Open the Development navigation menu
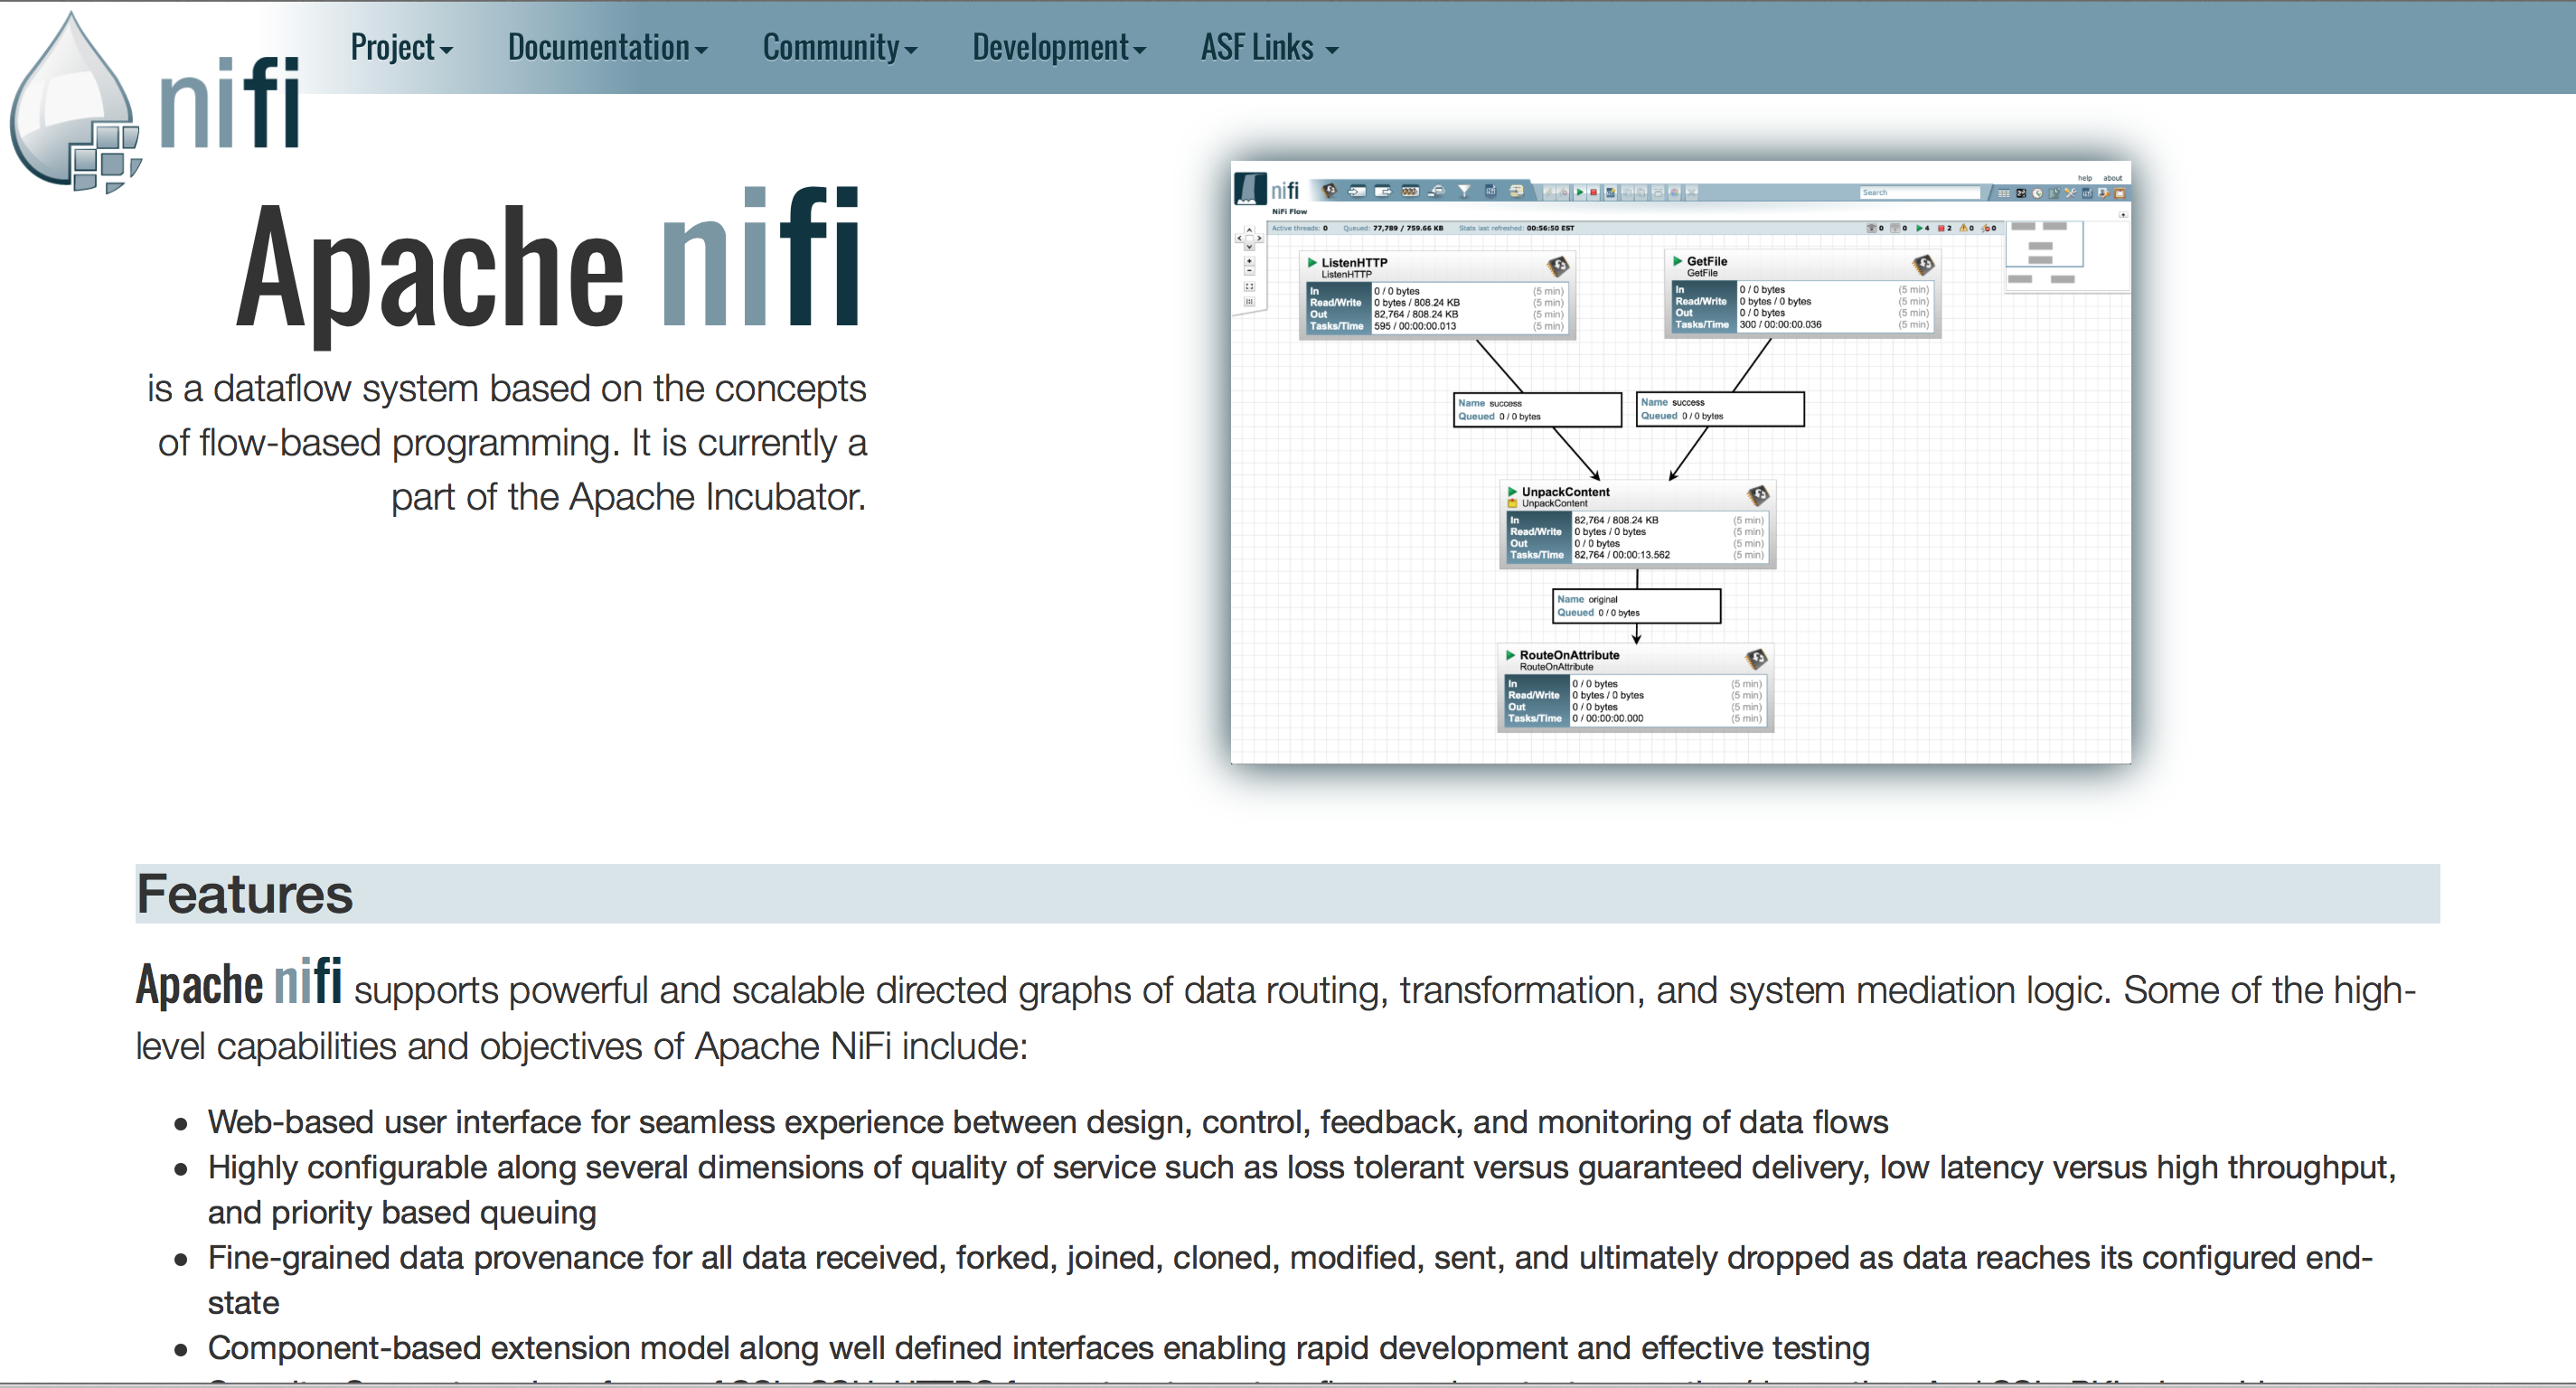Image resolution: width=2576 pixels, height=1388 pixels. pos(1058,47)
